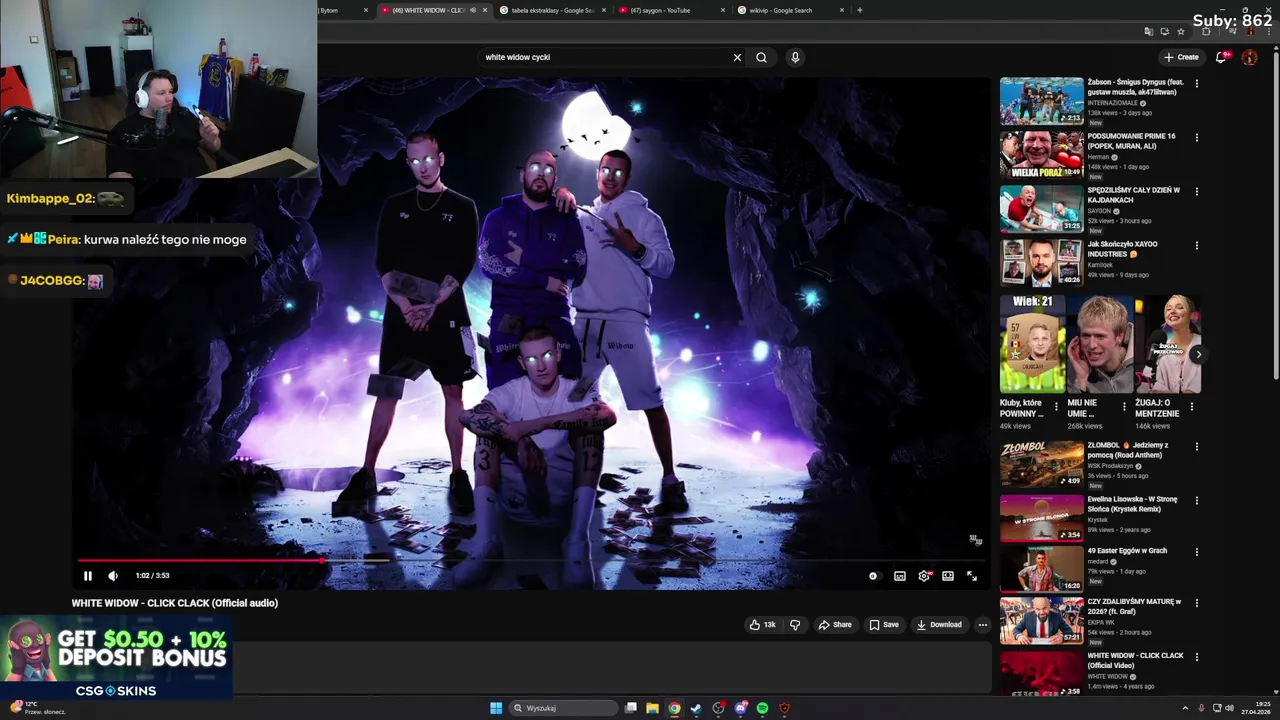Open PODSUMOWANIE PRIME 16 video

1041,155
